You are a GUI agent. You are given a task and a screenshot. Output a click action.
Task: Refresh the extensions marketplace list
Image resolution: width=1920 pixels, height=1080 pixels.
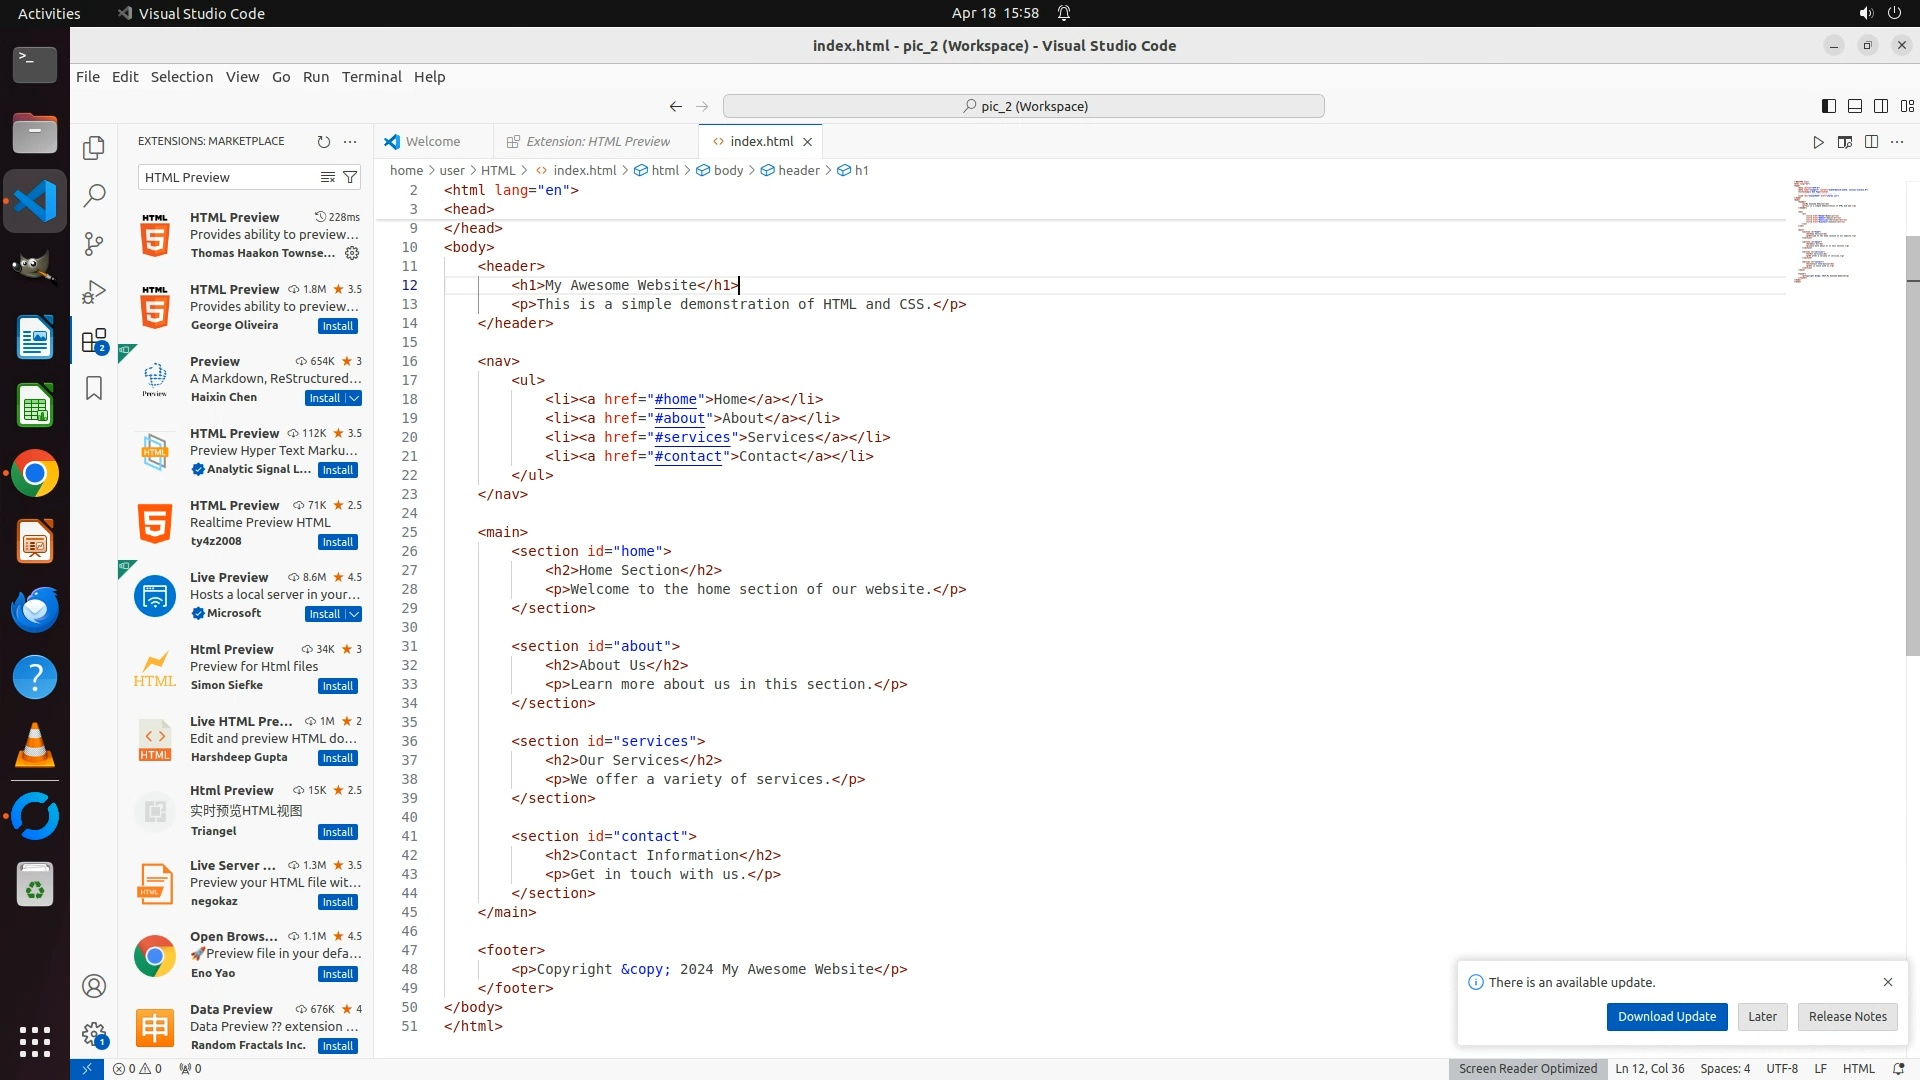323,142
